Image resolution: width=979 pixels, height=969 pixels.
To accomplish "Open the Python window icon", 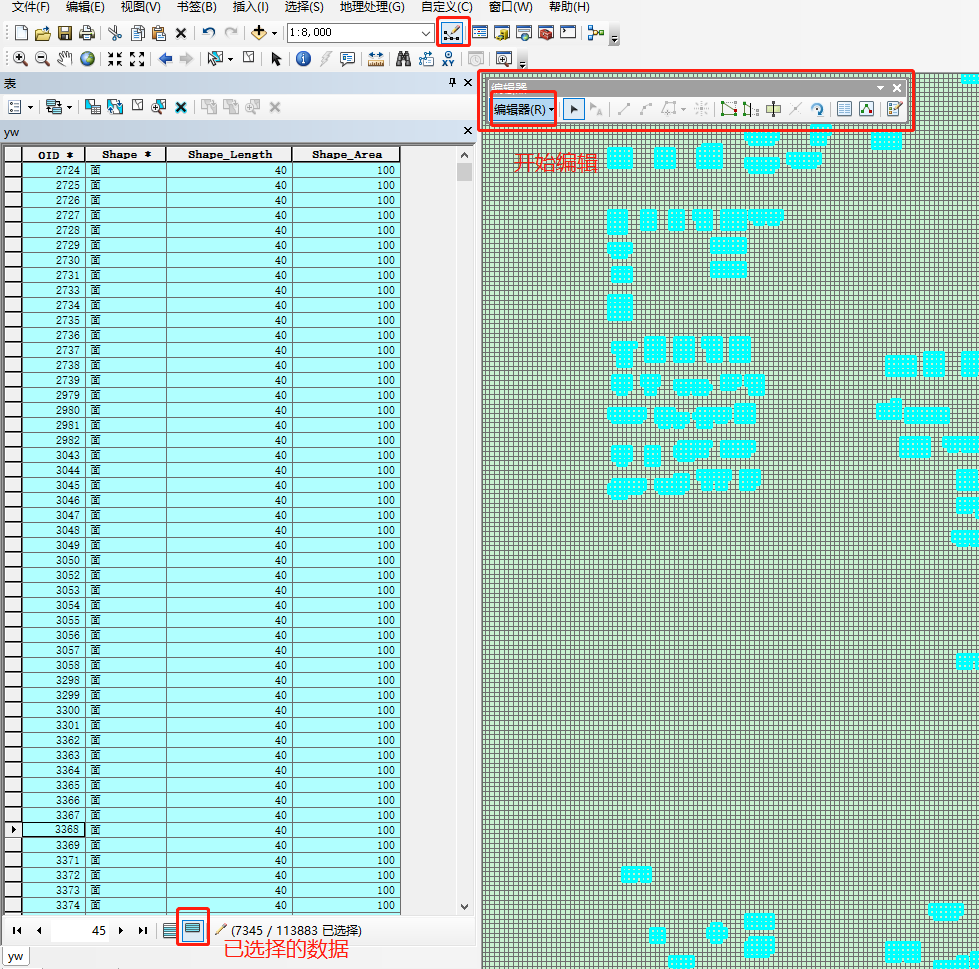I will pyautogui.click(x=568, y=32).
